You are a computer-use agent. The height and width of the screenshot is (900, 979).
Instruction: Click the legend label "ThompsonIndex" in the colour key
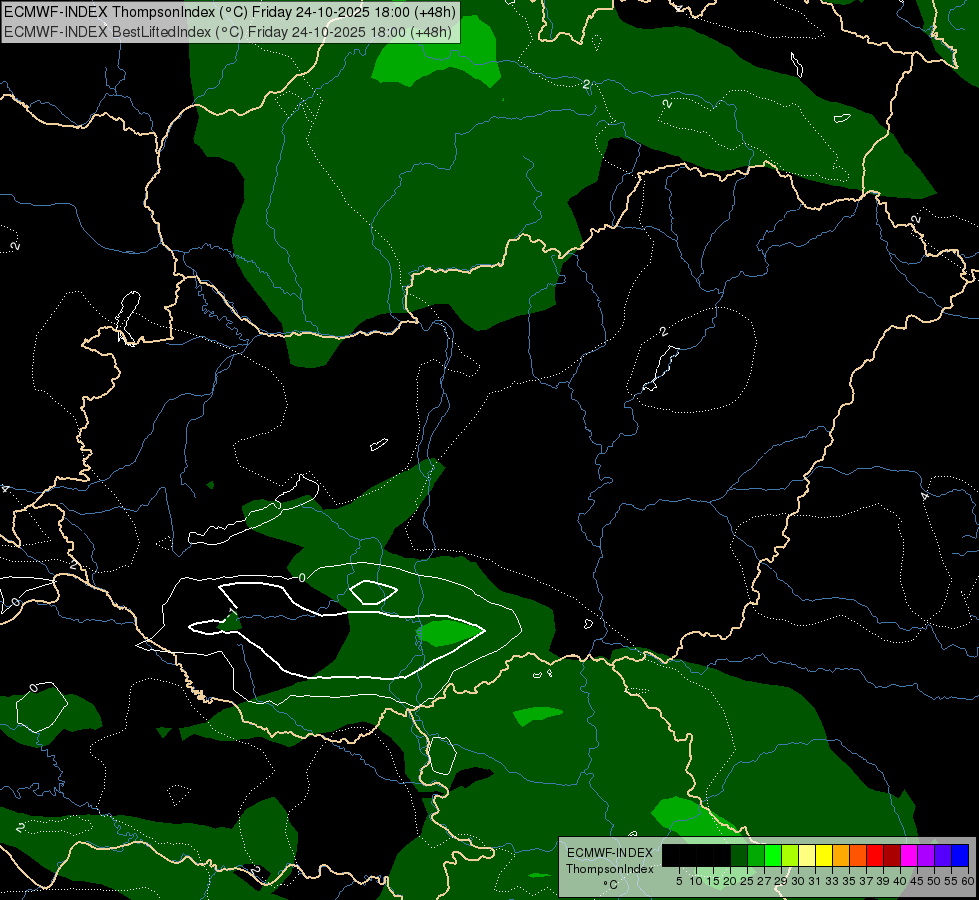pyautogui.click(x=610, y=869)
